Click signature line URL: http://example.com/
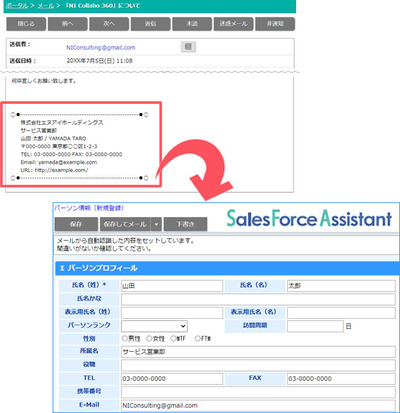400x413 pixels. click(x=54, y=170)
